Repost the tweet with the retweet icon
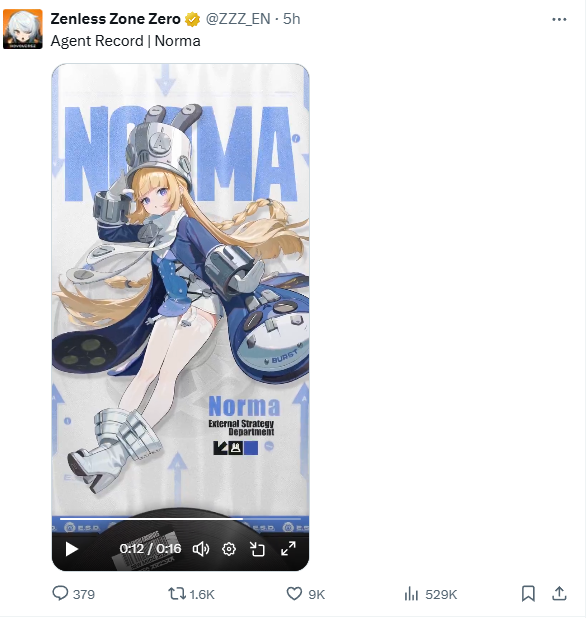The width and height of the screenshot is (588, 618). [177, 594]
